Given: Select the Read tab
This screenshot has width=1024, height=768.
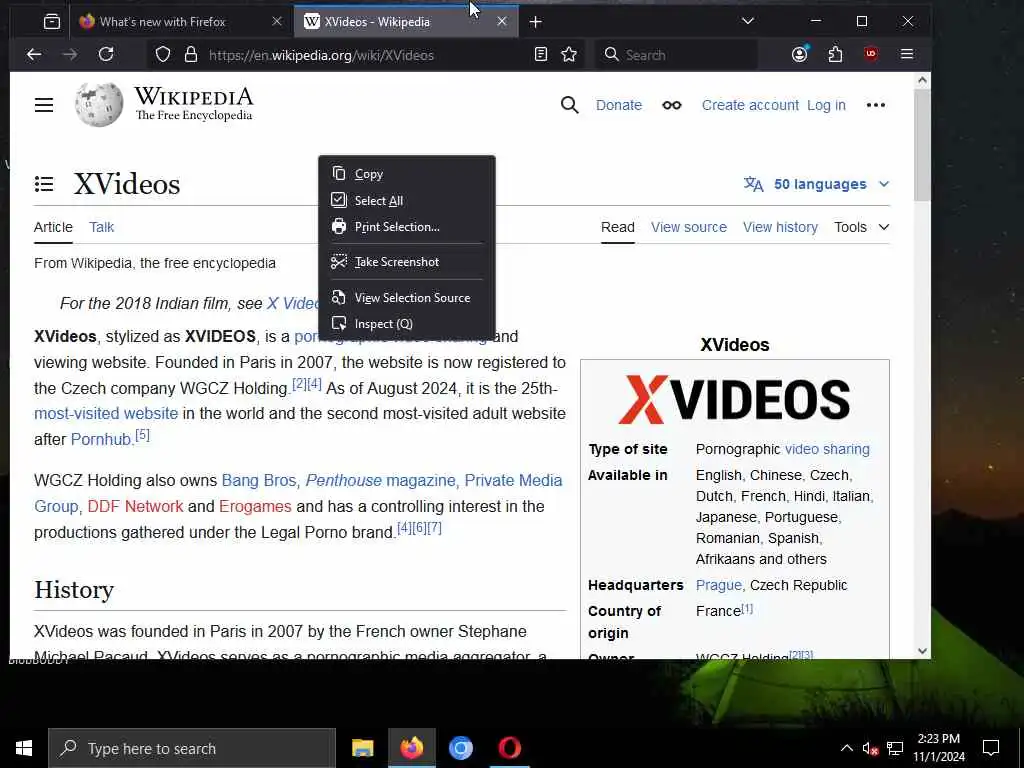Looking at the screenshot, I should click(618, 227).
